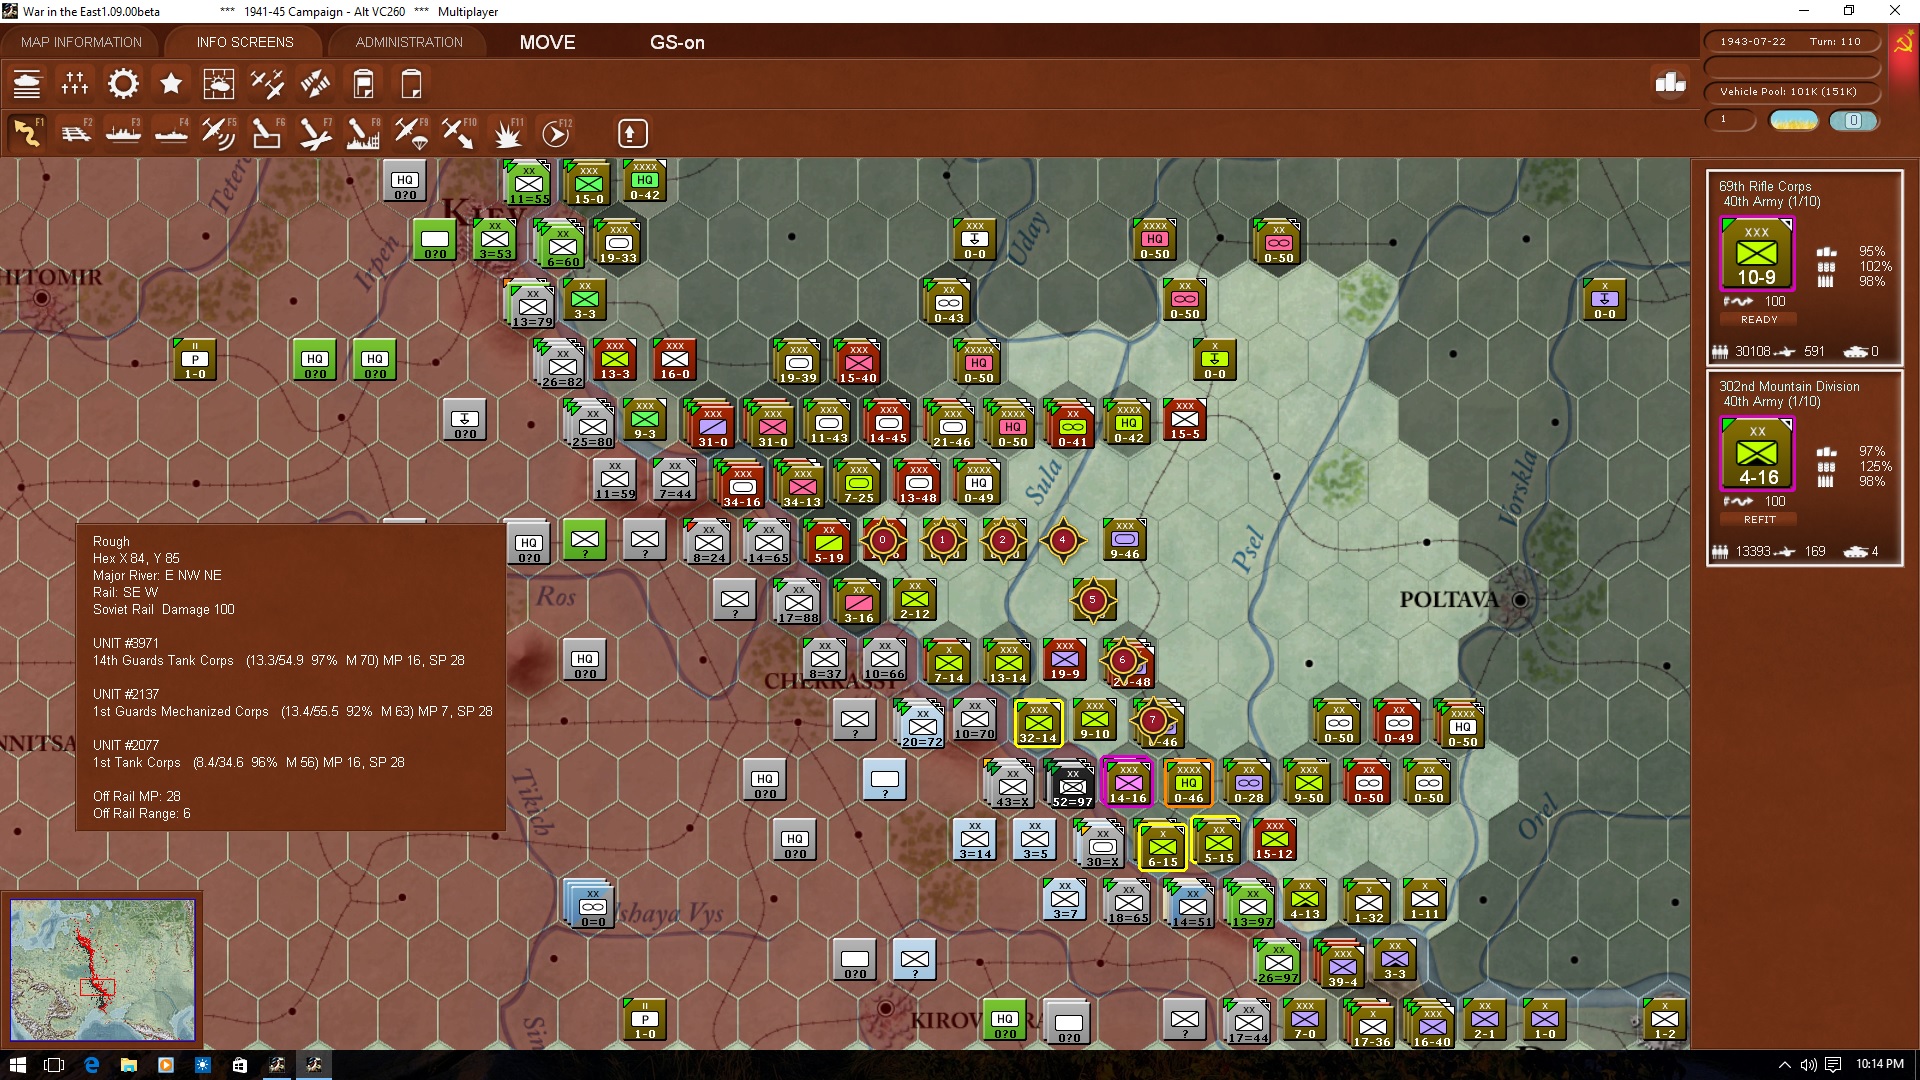Toggle factory gear overlay icon
The width and height of the screenshot is (1920, 1080).
pyautogui.click(x=123, y=84)
